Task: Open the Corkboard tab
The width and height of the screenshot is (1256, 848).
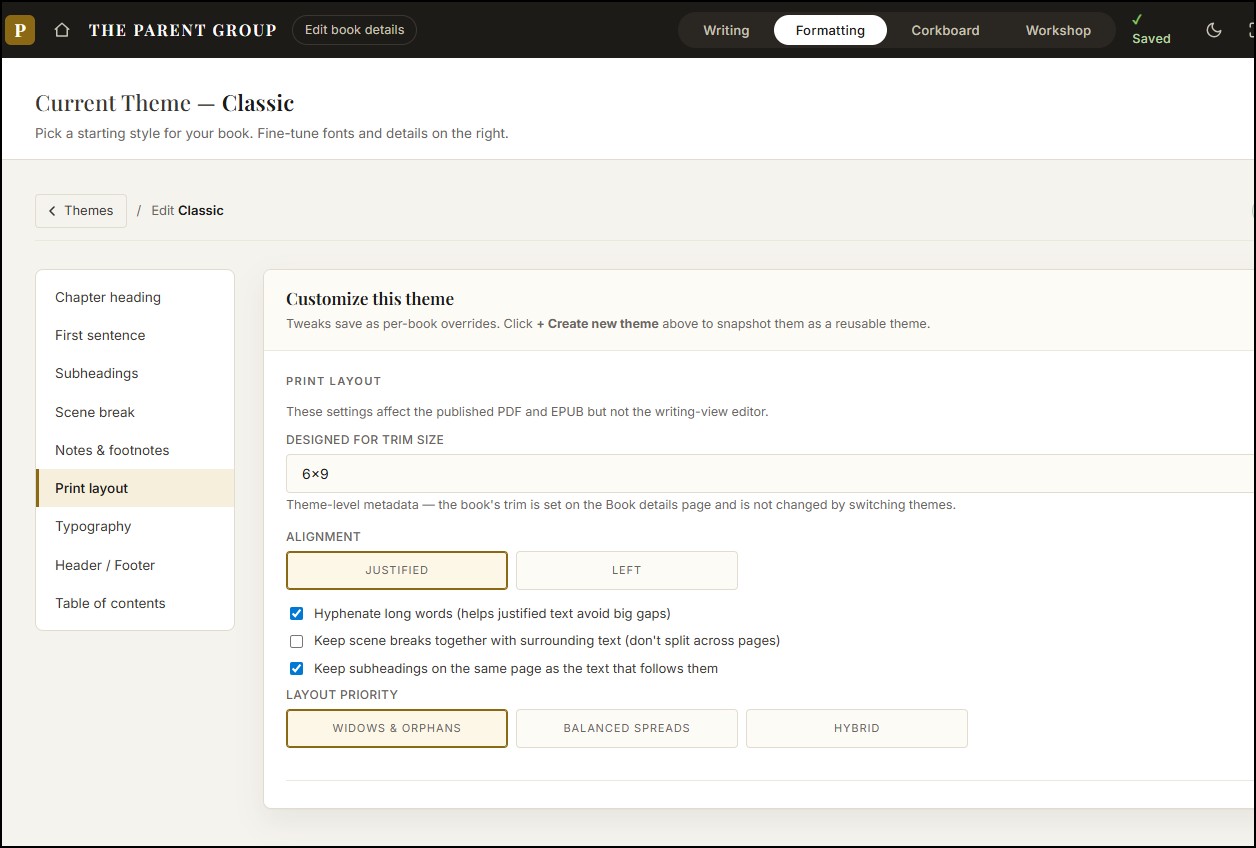Action: [x=945, y=30]
